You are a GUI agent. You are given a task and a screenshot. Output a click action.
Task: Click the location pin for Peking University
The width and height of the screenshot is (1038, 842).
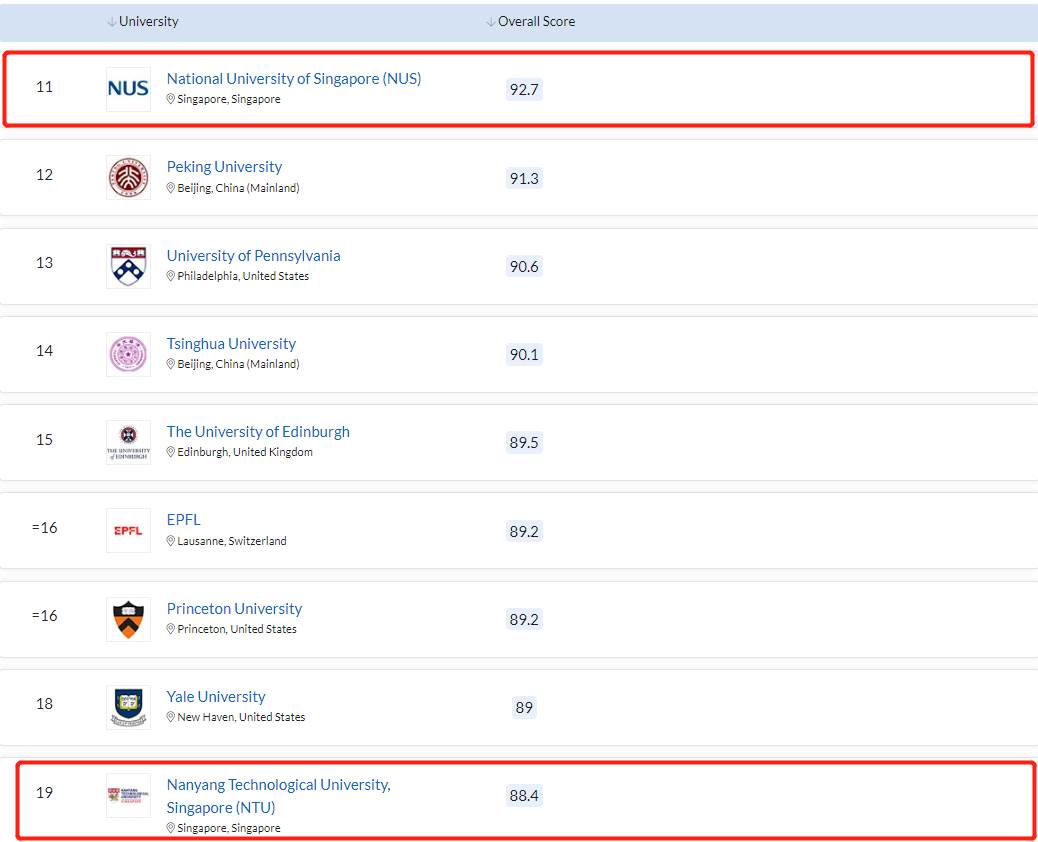coord(170,187)
